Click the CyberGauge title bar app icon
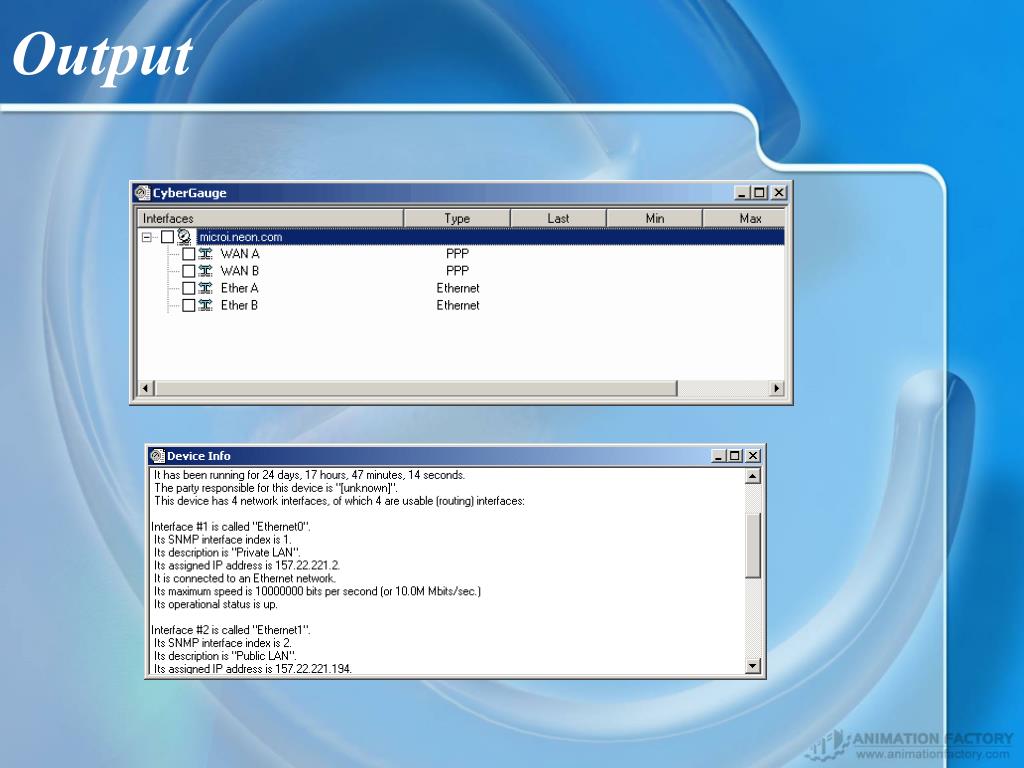Image resolution: width=1024 pixels, height=768 pixels. coord(142,193)
